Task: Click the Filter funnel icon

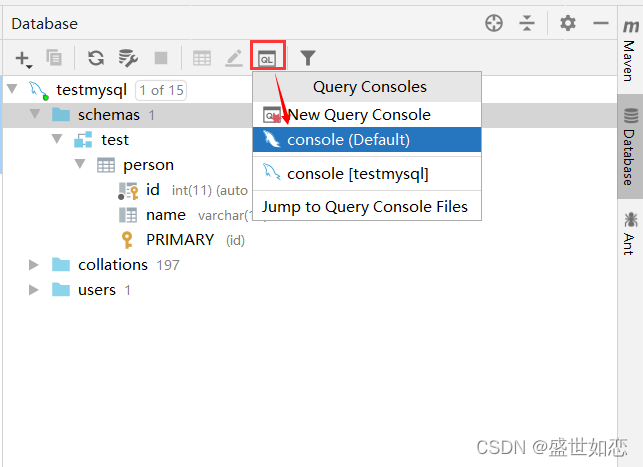Action: point(308,58)
